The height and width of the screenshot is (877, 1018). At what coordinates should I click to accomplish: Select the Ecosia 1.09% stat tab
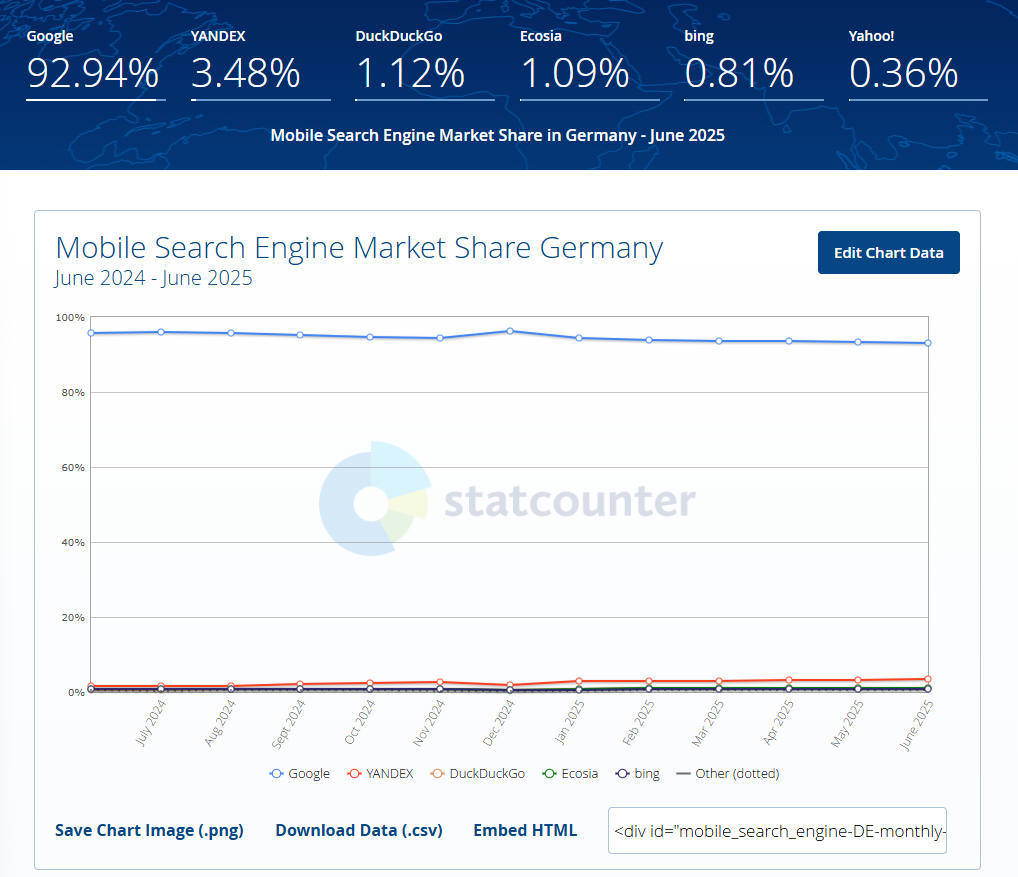[x=590, y=64]
